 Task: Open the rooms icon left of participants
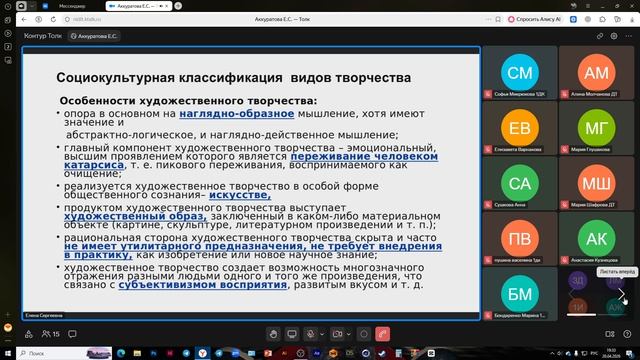(x=29, y=334)
